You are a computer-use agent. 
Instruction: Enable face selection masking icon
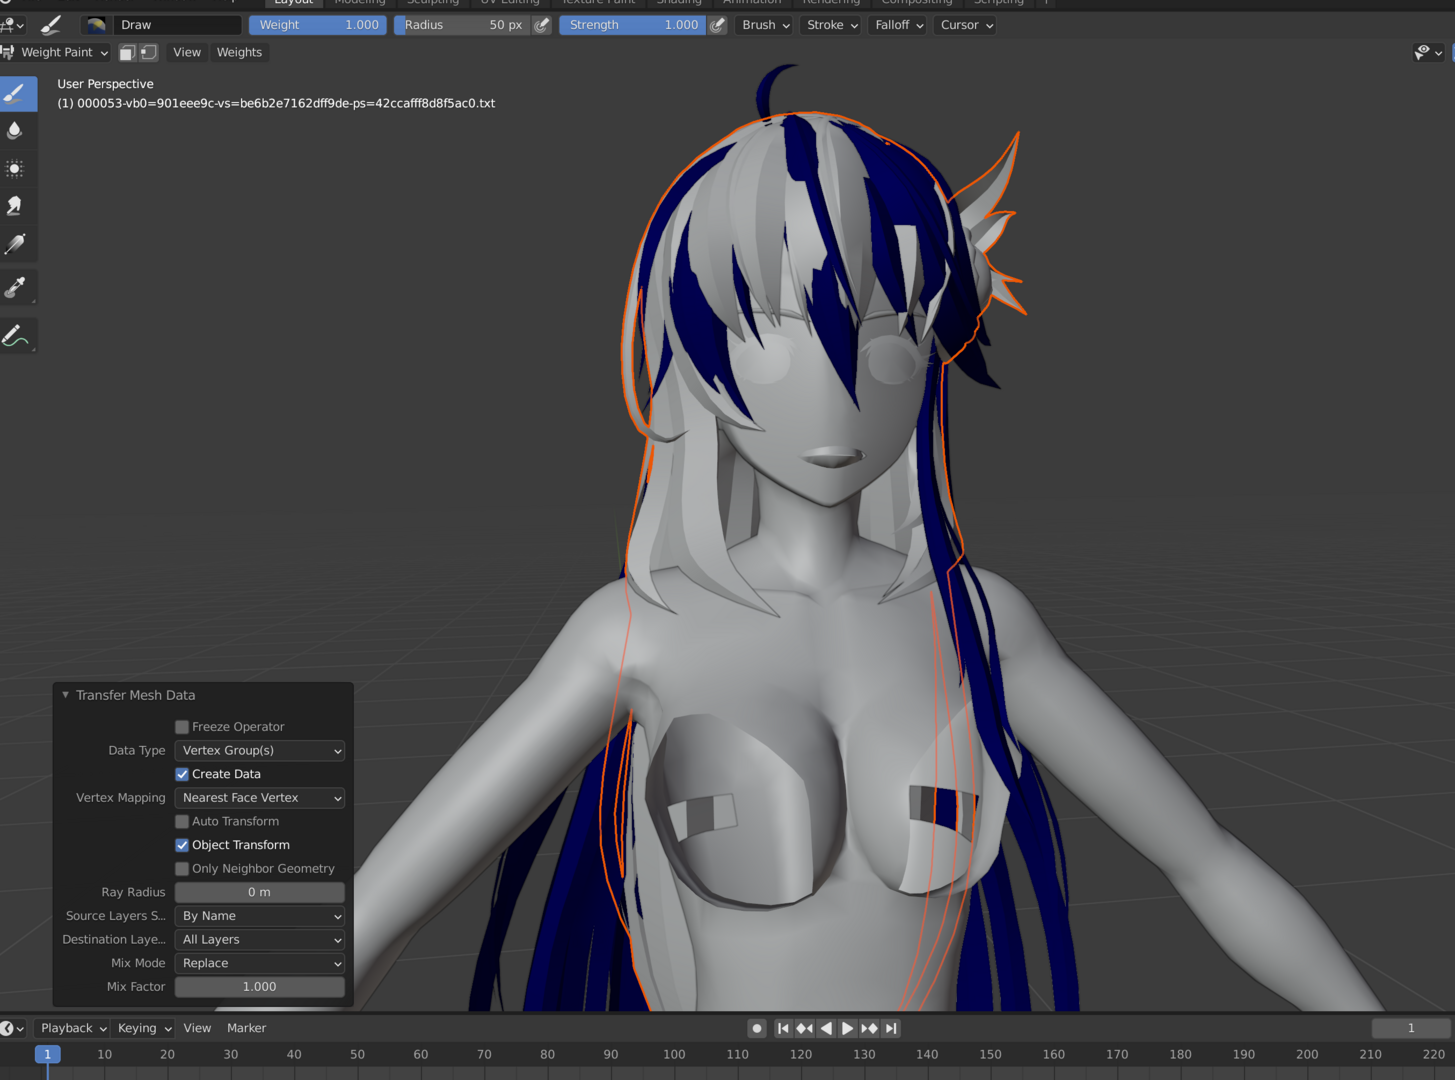pyautogui.click(x=128, y=52)
